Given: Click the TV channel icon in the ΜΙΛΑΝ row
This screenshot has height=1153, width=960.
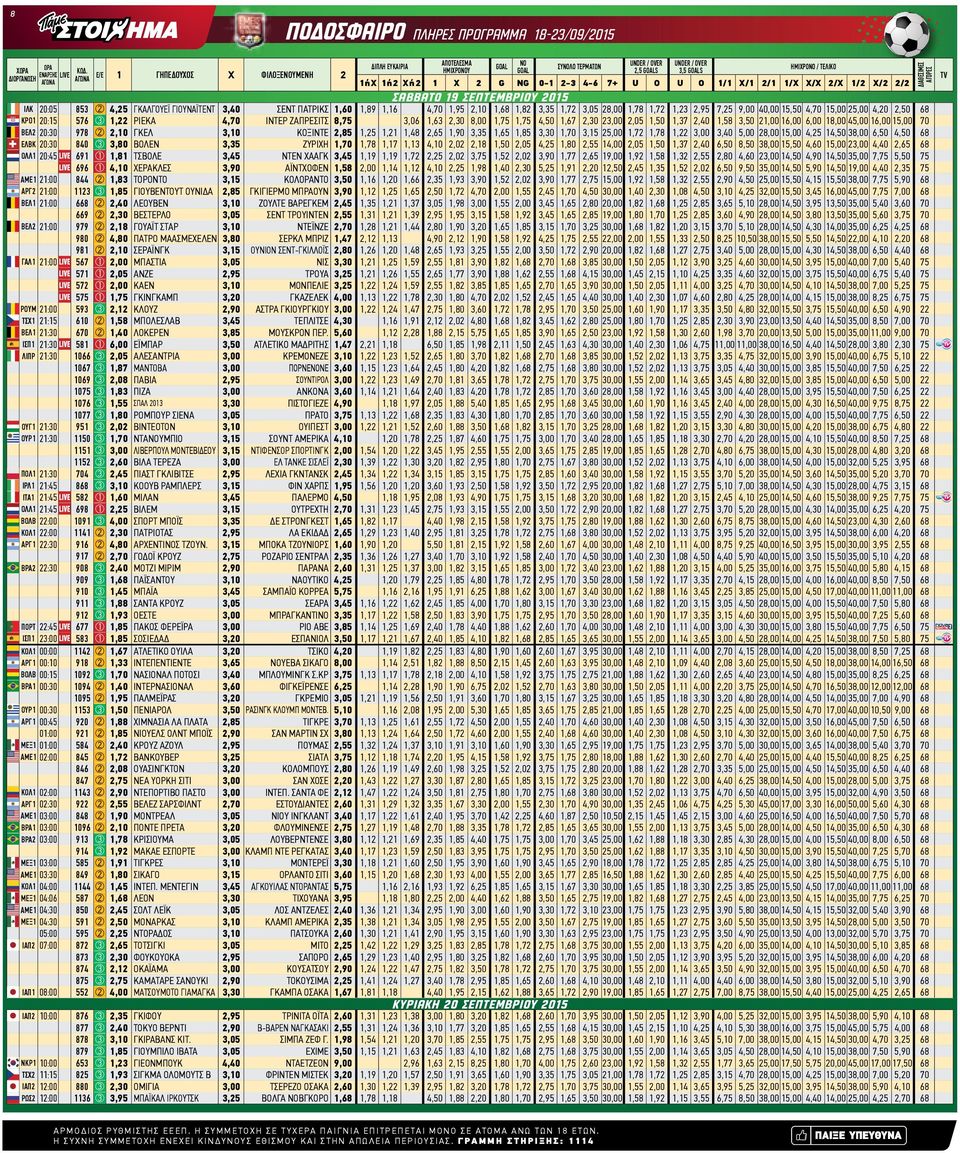Looking at the screenshot, I should [944, 498].
